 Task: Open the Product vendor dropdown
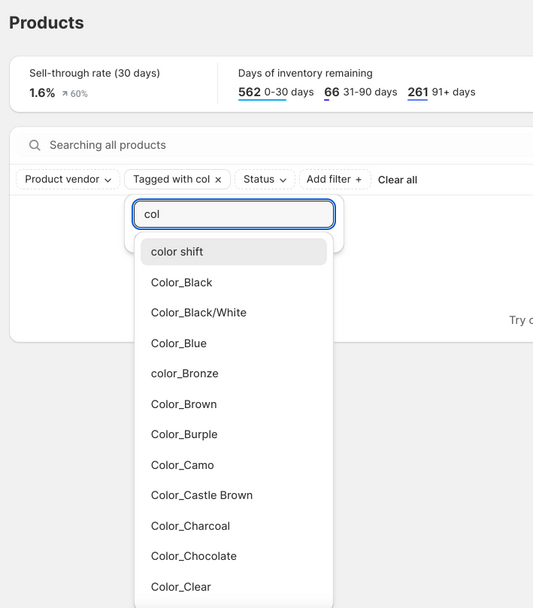tap(68, 180)
